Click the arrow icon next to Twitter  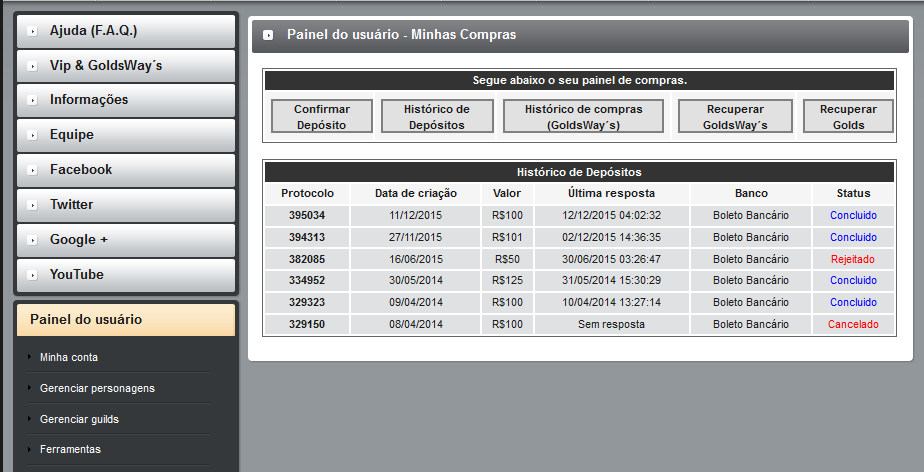point(34,205)
